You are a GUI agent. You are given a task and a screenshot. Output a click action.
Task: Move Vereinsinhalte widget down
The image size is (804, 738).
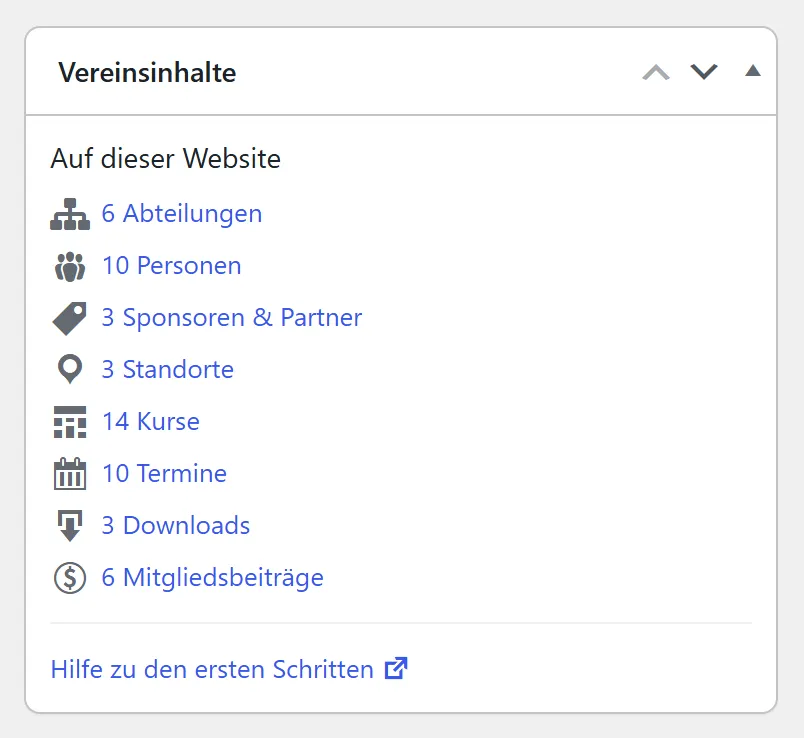click(704, 72)
